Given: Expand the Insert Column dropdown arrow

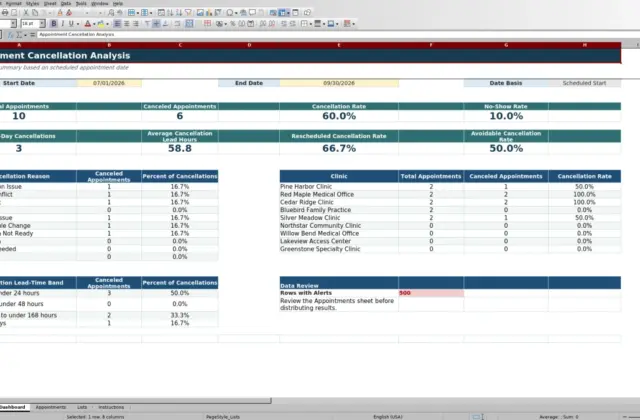Looking at the screenshot, I should click(151, 13).
